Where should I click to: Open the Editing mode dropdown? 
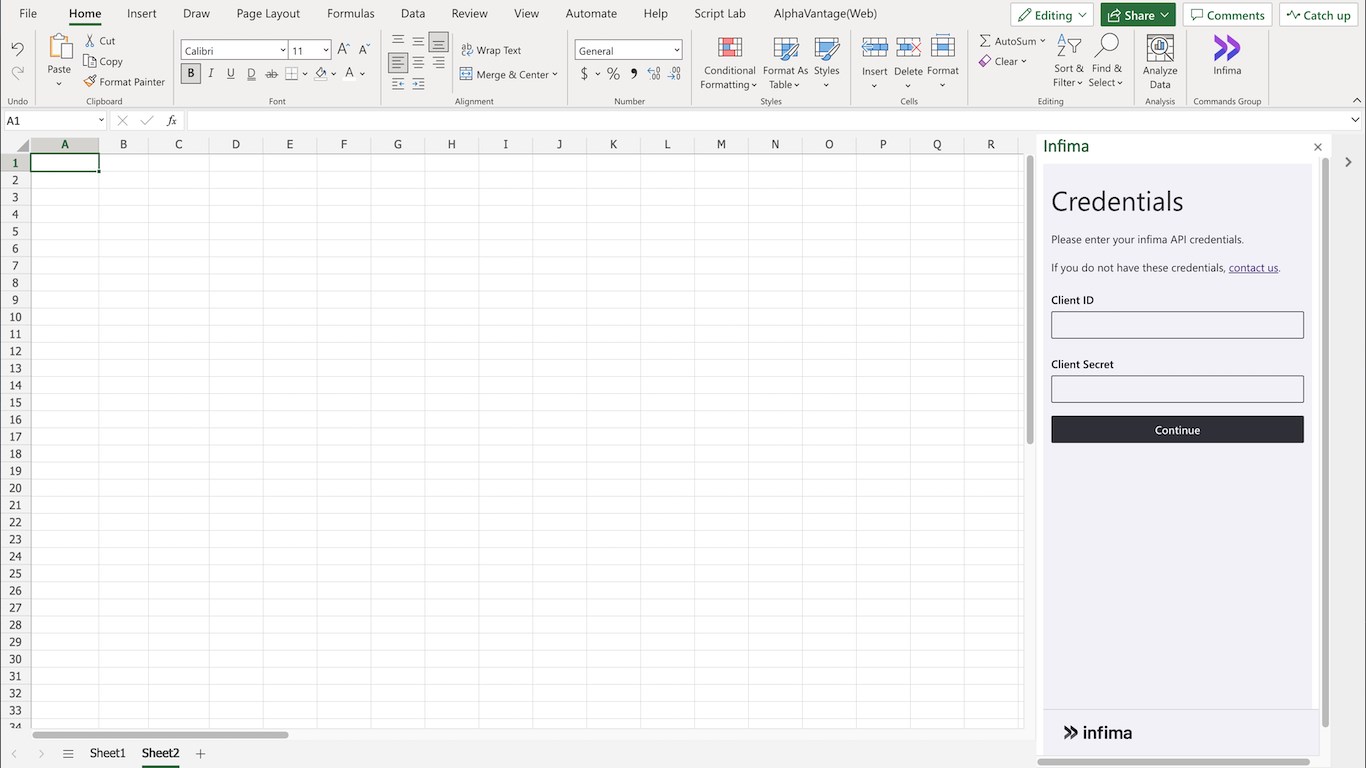click(x=1051, y=15)
